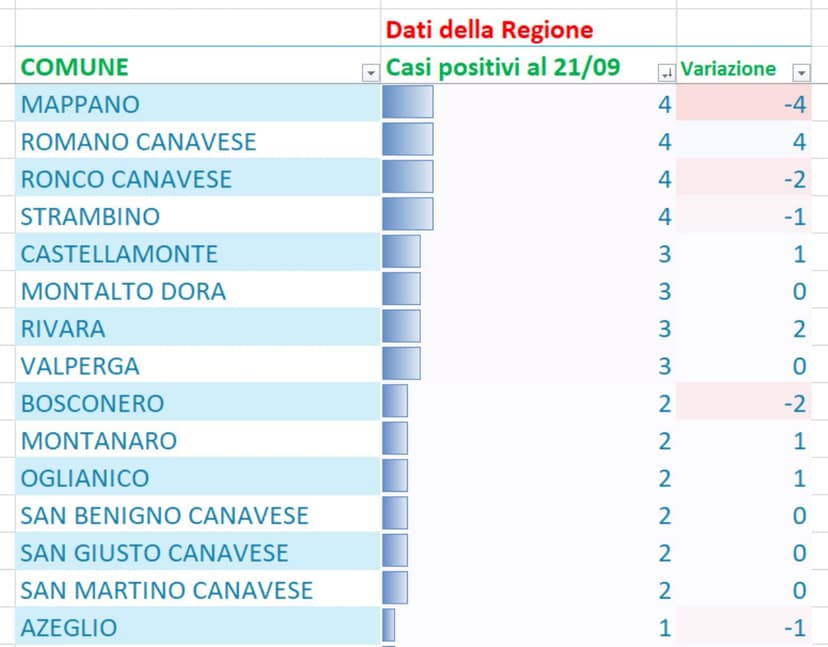Click the data bar beside VALPERGA
This screenshot has height=647, width=828.
point(398,365)
